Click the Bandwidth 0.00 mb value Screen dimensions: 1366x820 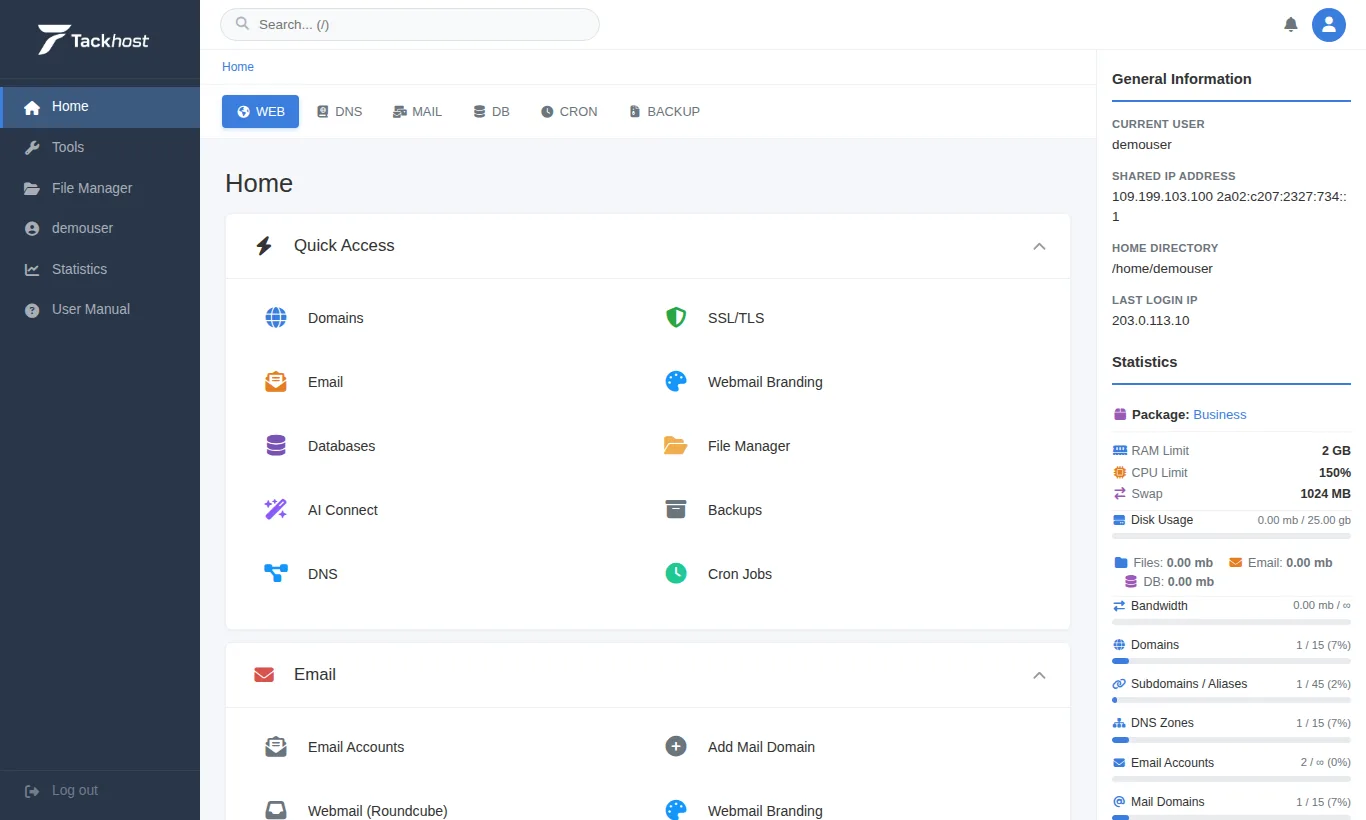[x=1322, y=605]
